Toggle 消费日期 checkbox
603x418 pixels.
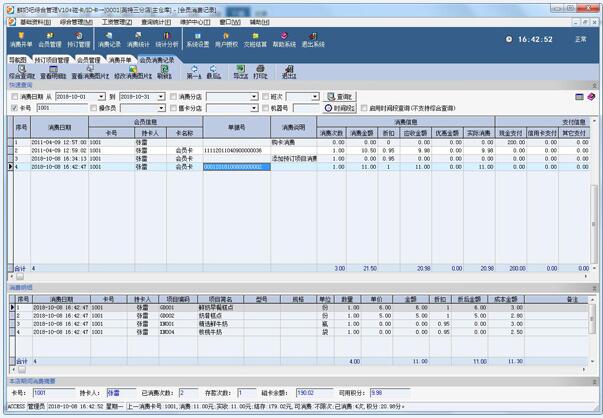[x=15, y=97]
